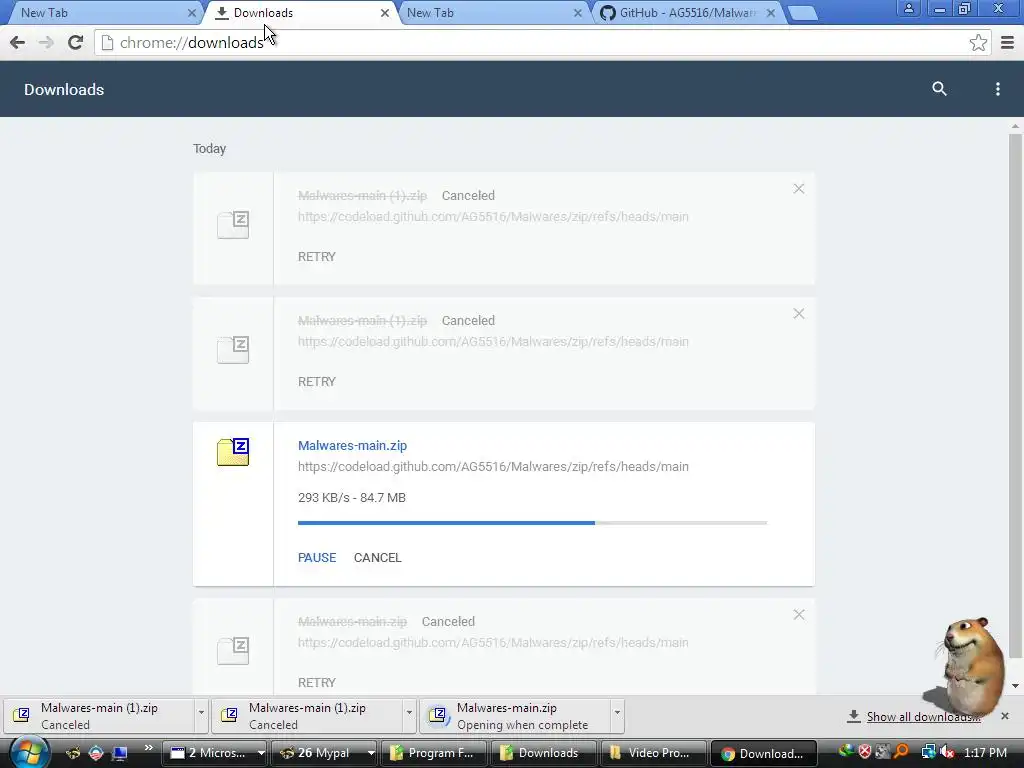Image resolution: width=1024 pixels, height=768 pixels.
Task: Click the page vertical scrollbar thumb
Action: click(x=1015, y=396)
